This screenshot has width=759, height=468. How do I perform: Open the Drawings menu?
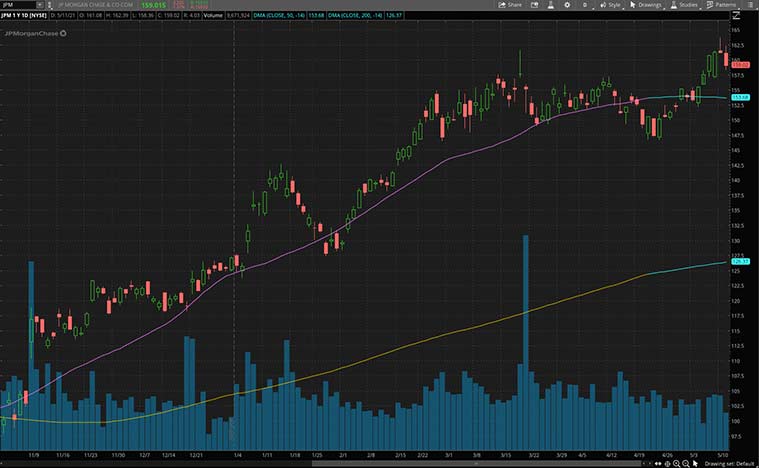click(646, 5)
